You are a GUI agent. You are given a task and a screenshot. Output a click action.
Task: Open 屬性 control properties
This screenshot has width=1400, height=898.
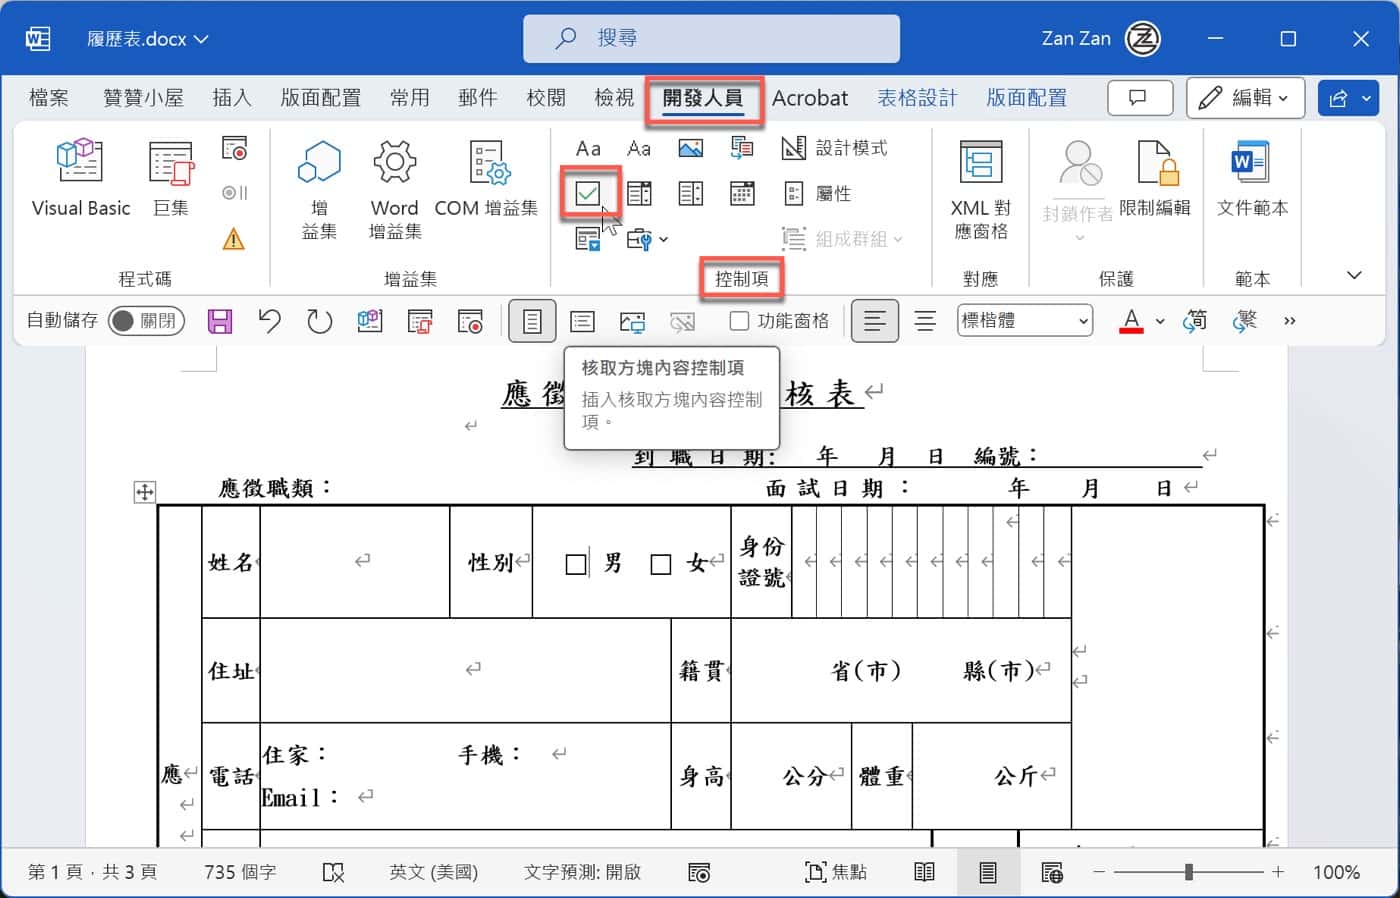(817, 193)
